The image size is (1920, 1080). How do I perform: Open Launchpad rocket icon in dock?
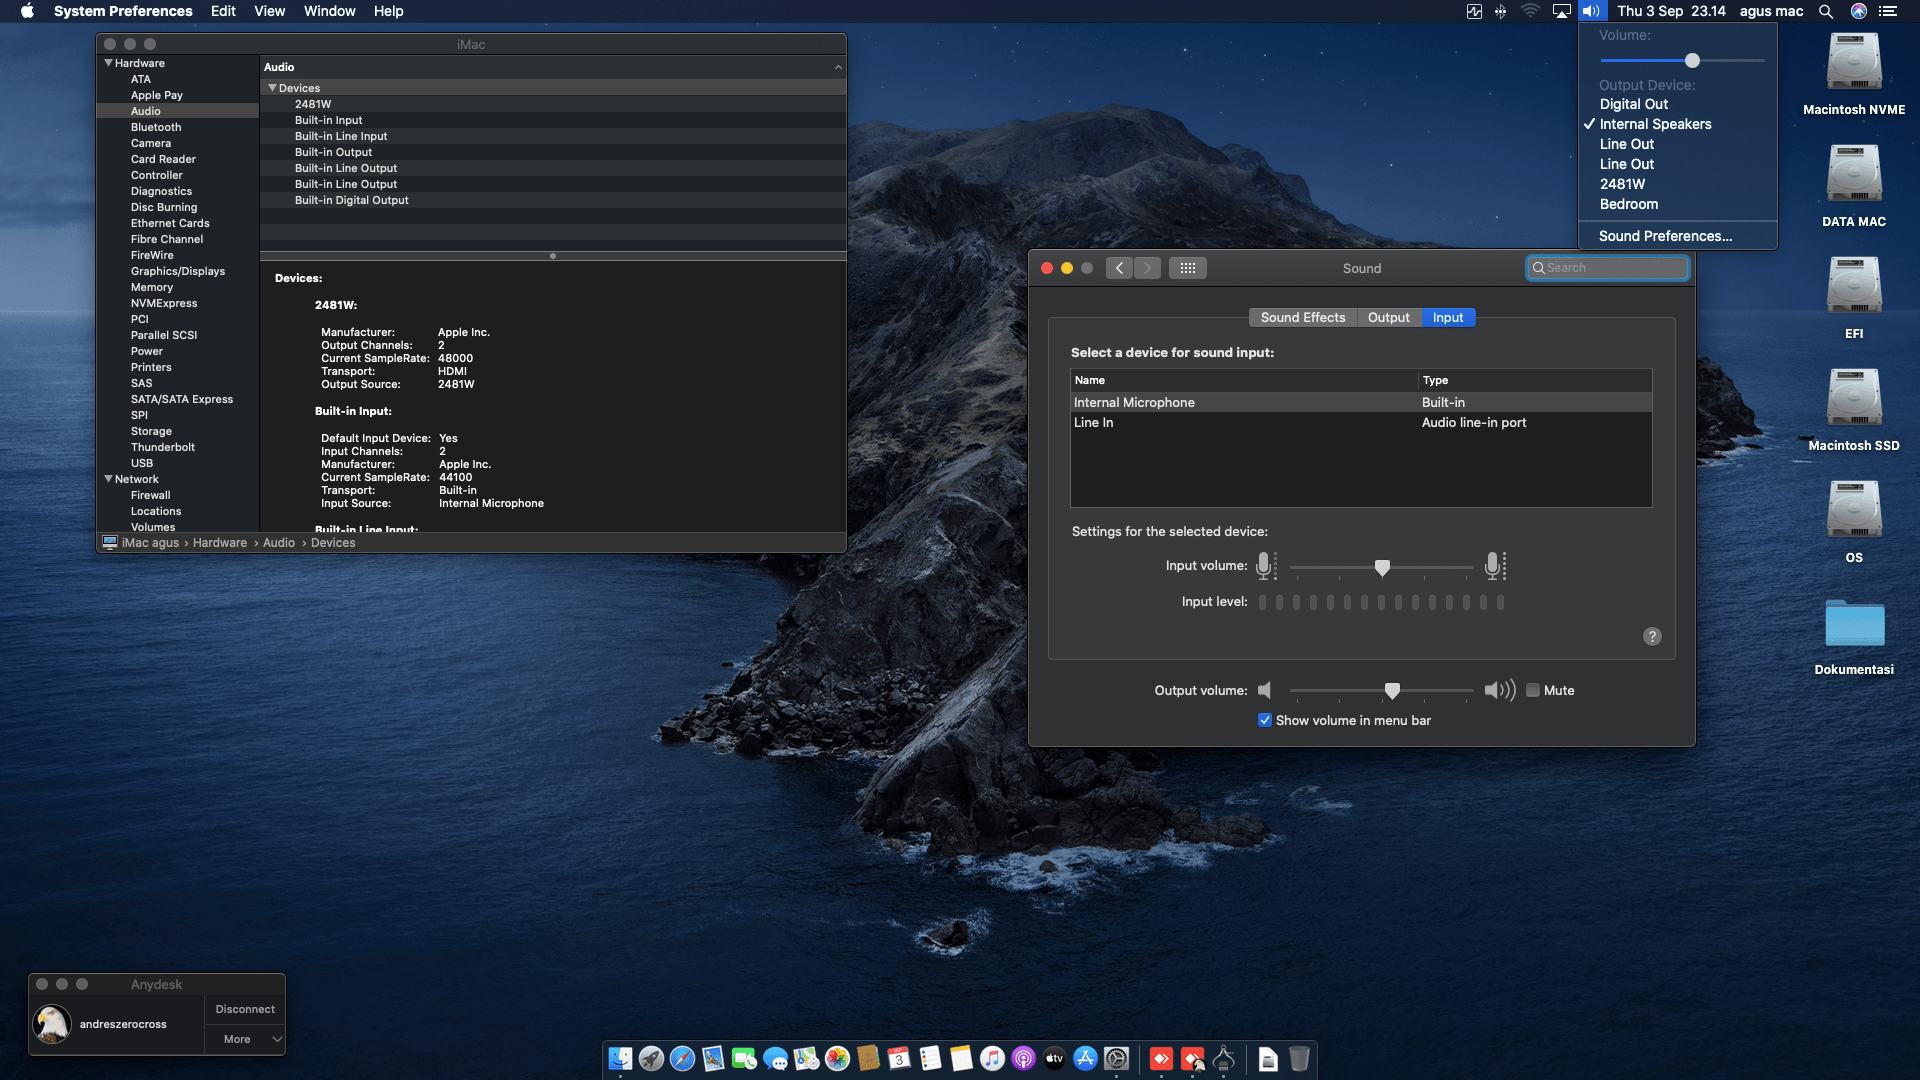[651, 1058]
